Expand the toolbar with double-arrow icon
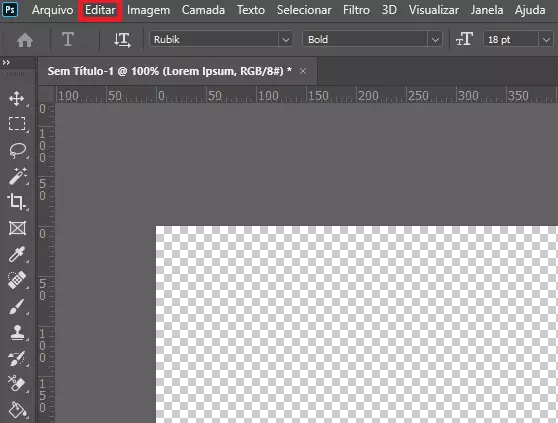558x423 pixels. coord(6,63)
